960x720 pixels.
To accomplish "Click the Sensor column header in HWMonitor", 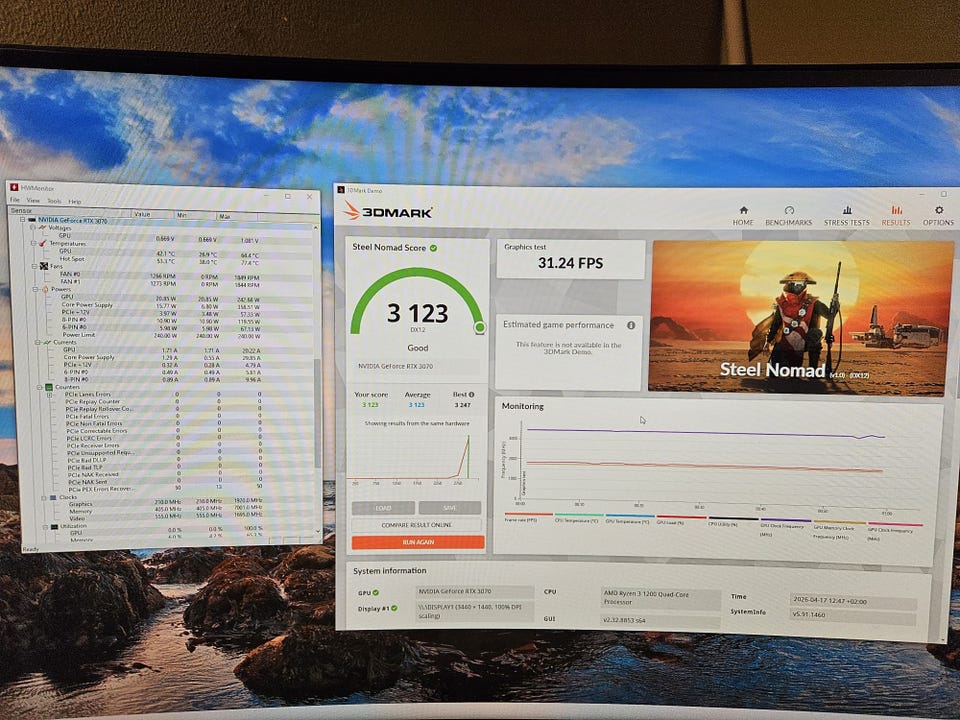I will point(70,211).
